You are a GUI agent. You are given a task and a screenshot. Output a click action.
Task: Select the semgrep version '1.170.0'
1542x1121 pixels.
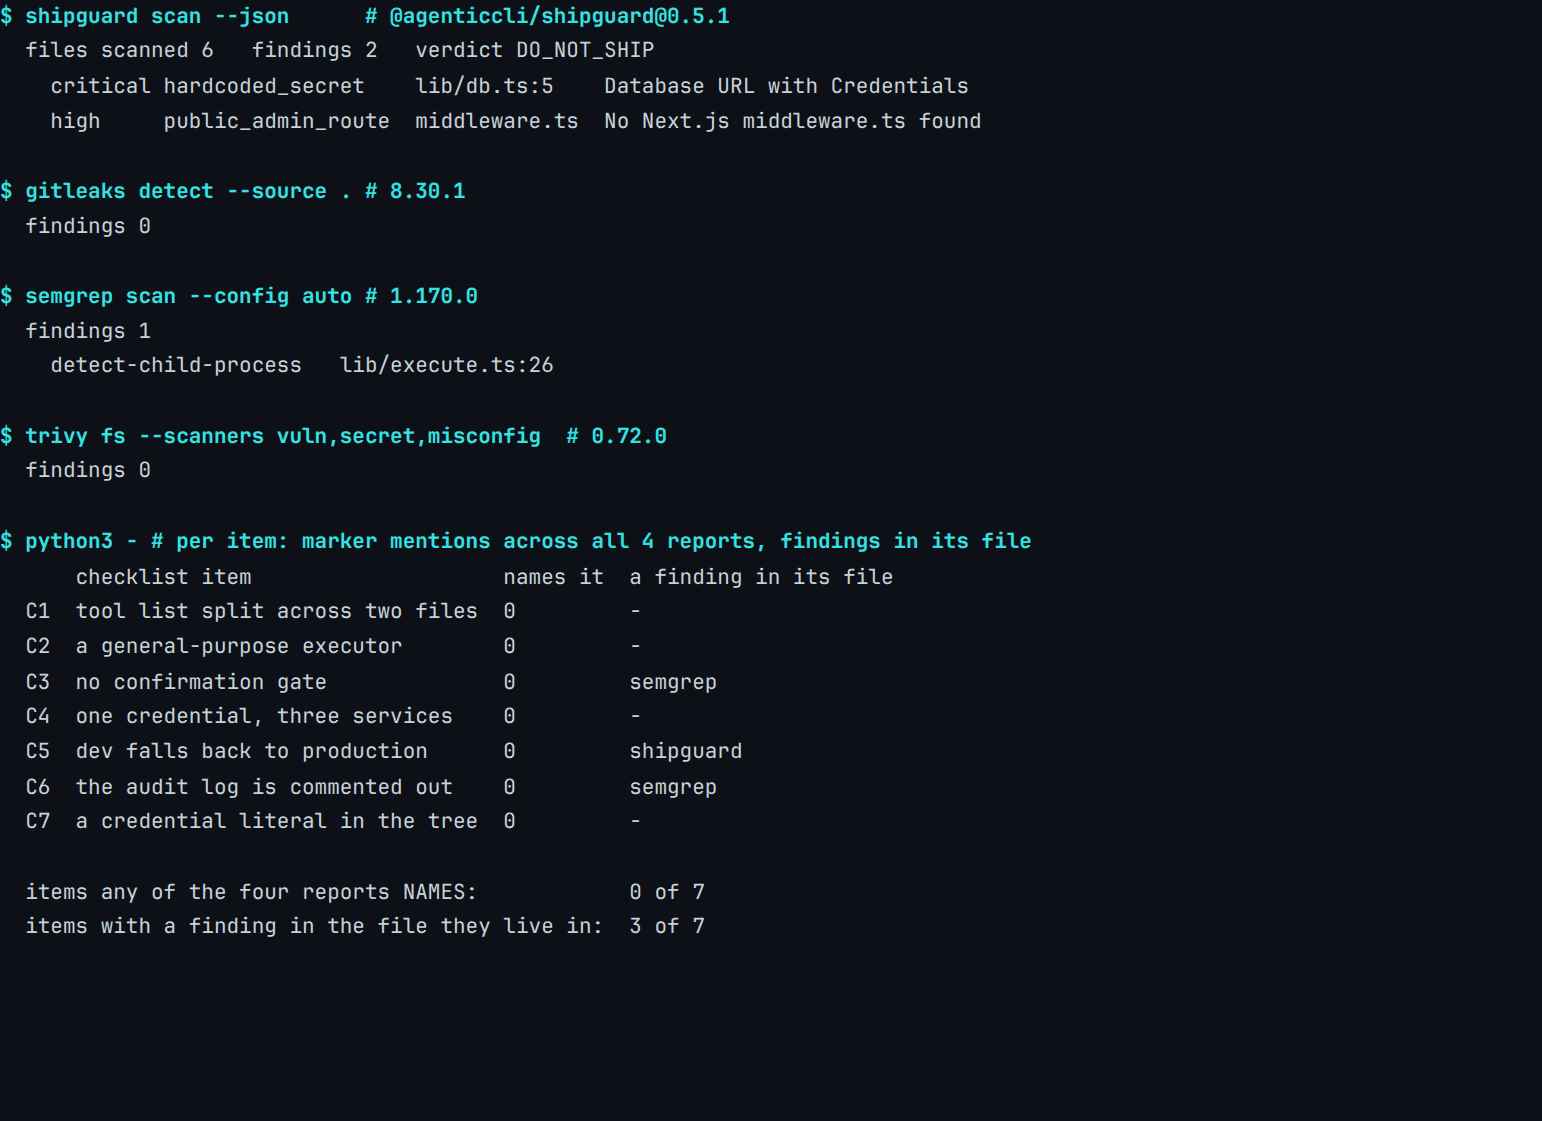(433, 296)
